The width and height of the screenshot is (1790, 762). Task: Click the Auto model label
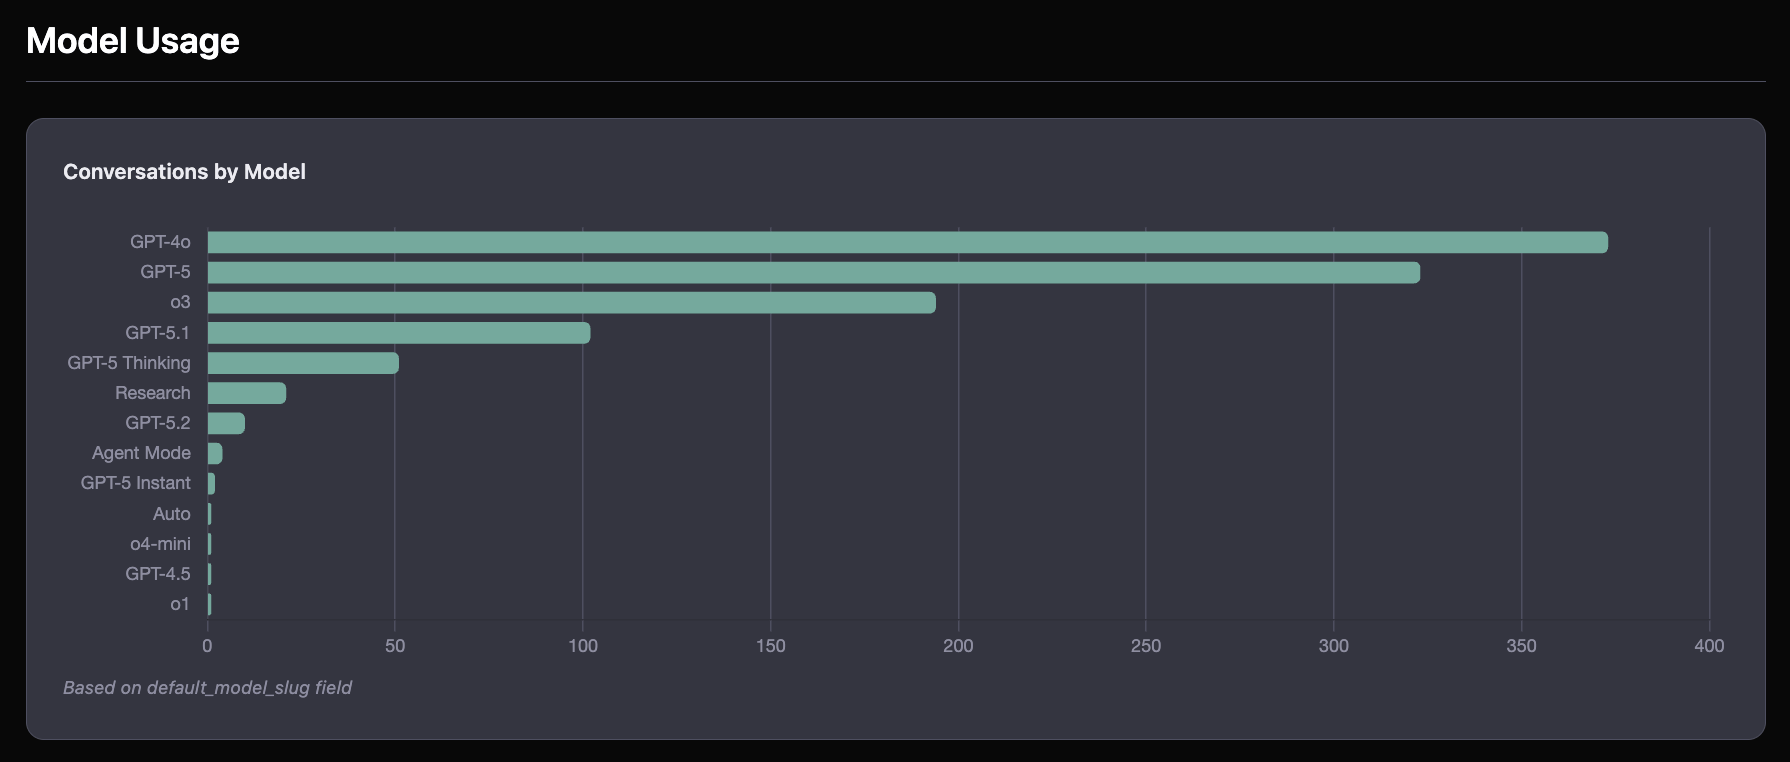click(x=172, y=514)
